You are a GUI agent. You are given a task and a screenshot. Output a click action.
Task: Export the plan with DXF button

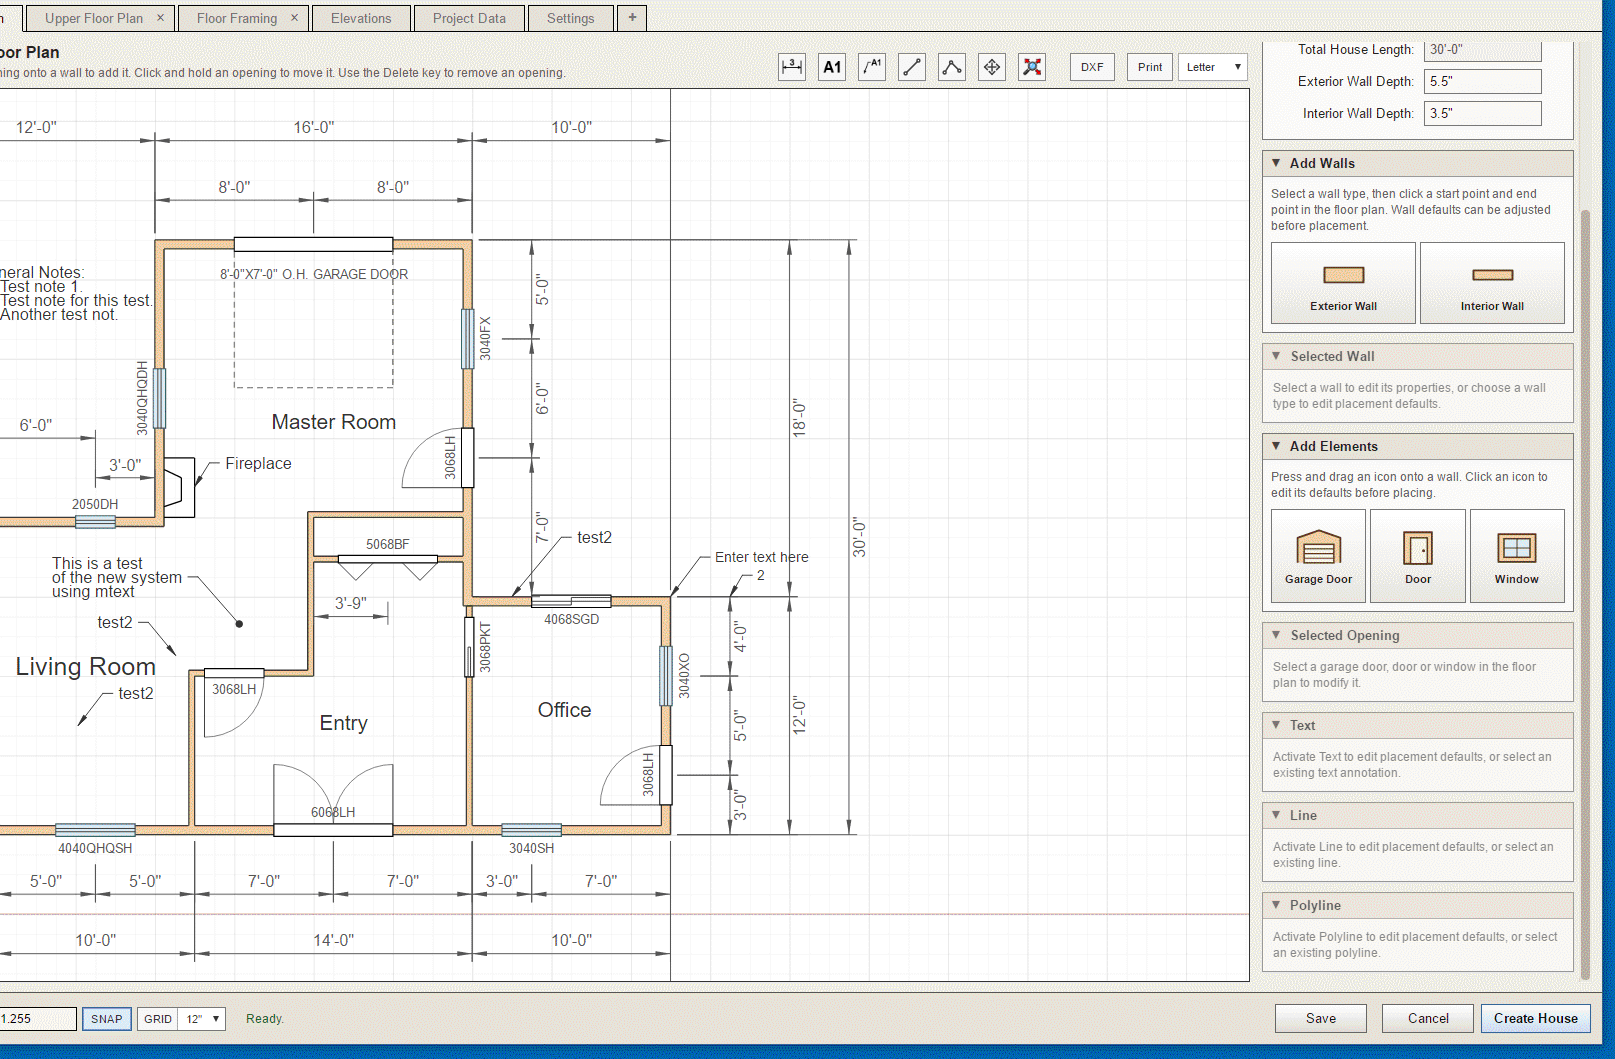[x=1092, y=67]
